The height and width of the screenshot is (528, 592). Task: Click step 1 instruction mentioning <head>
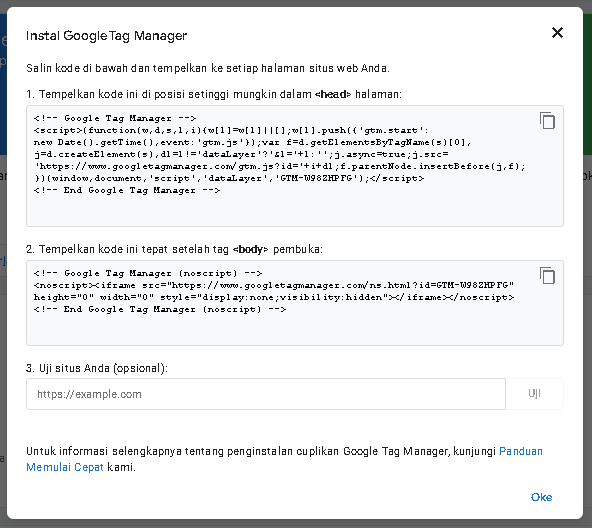pos(214,94)
